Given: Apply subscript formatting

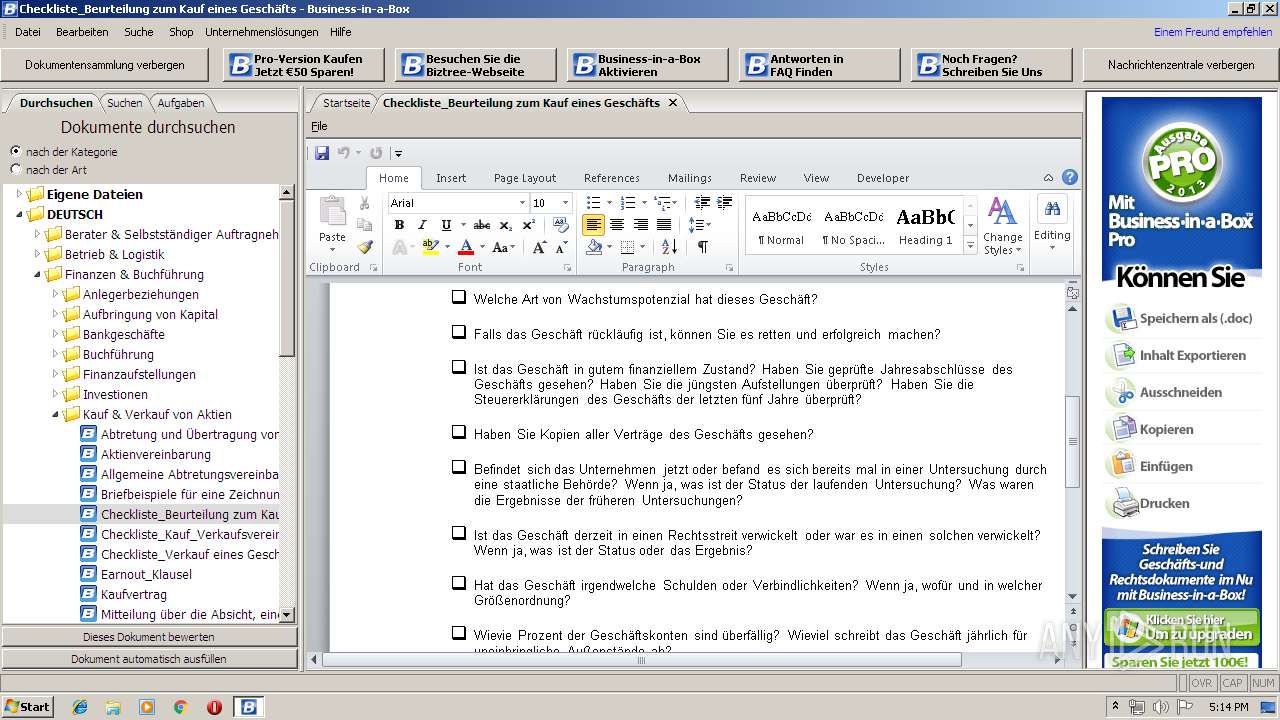Looking at the screenshot, I should coord(505,225).
